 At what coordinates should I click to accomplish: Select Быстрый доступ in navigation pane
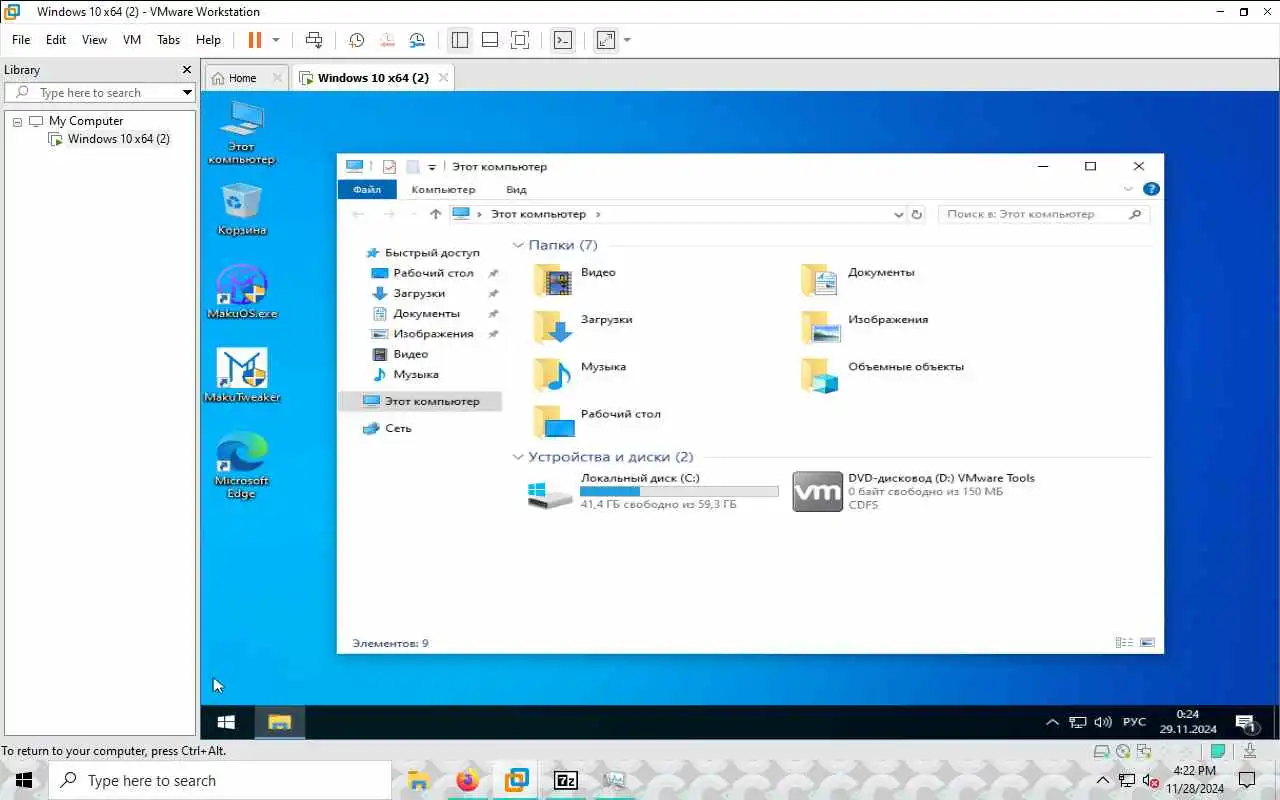(x=432, y=253)
